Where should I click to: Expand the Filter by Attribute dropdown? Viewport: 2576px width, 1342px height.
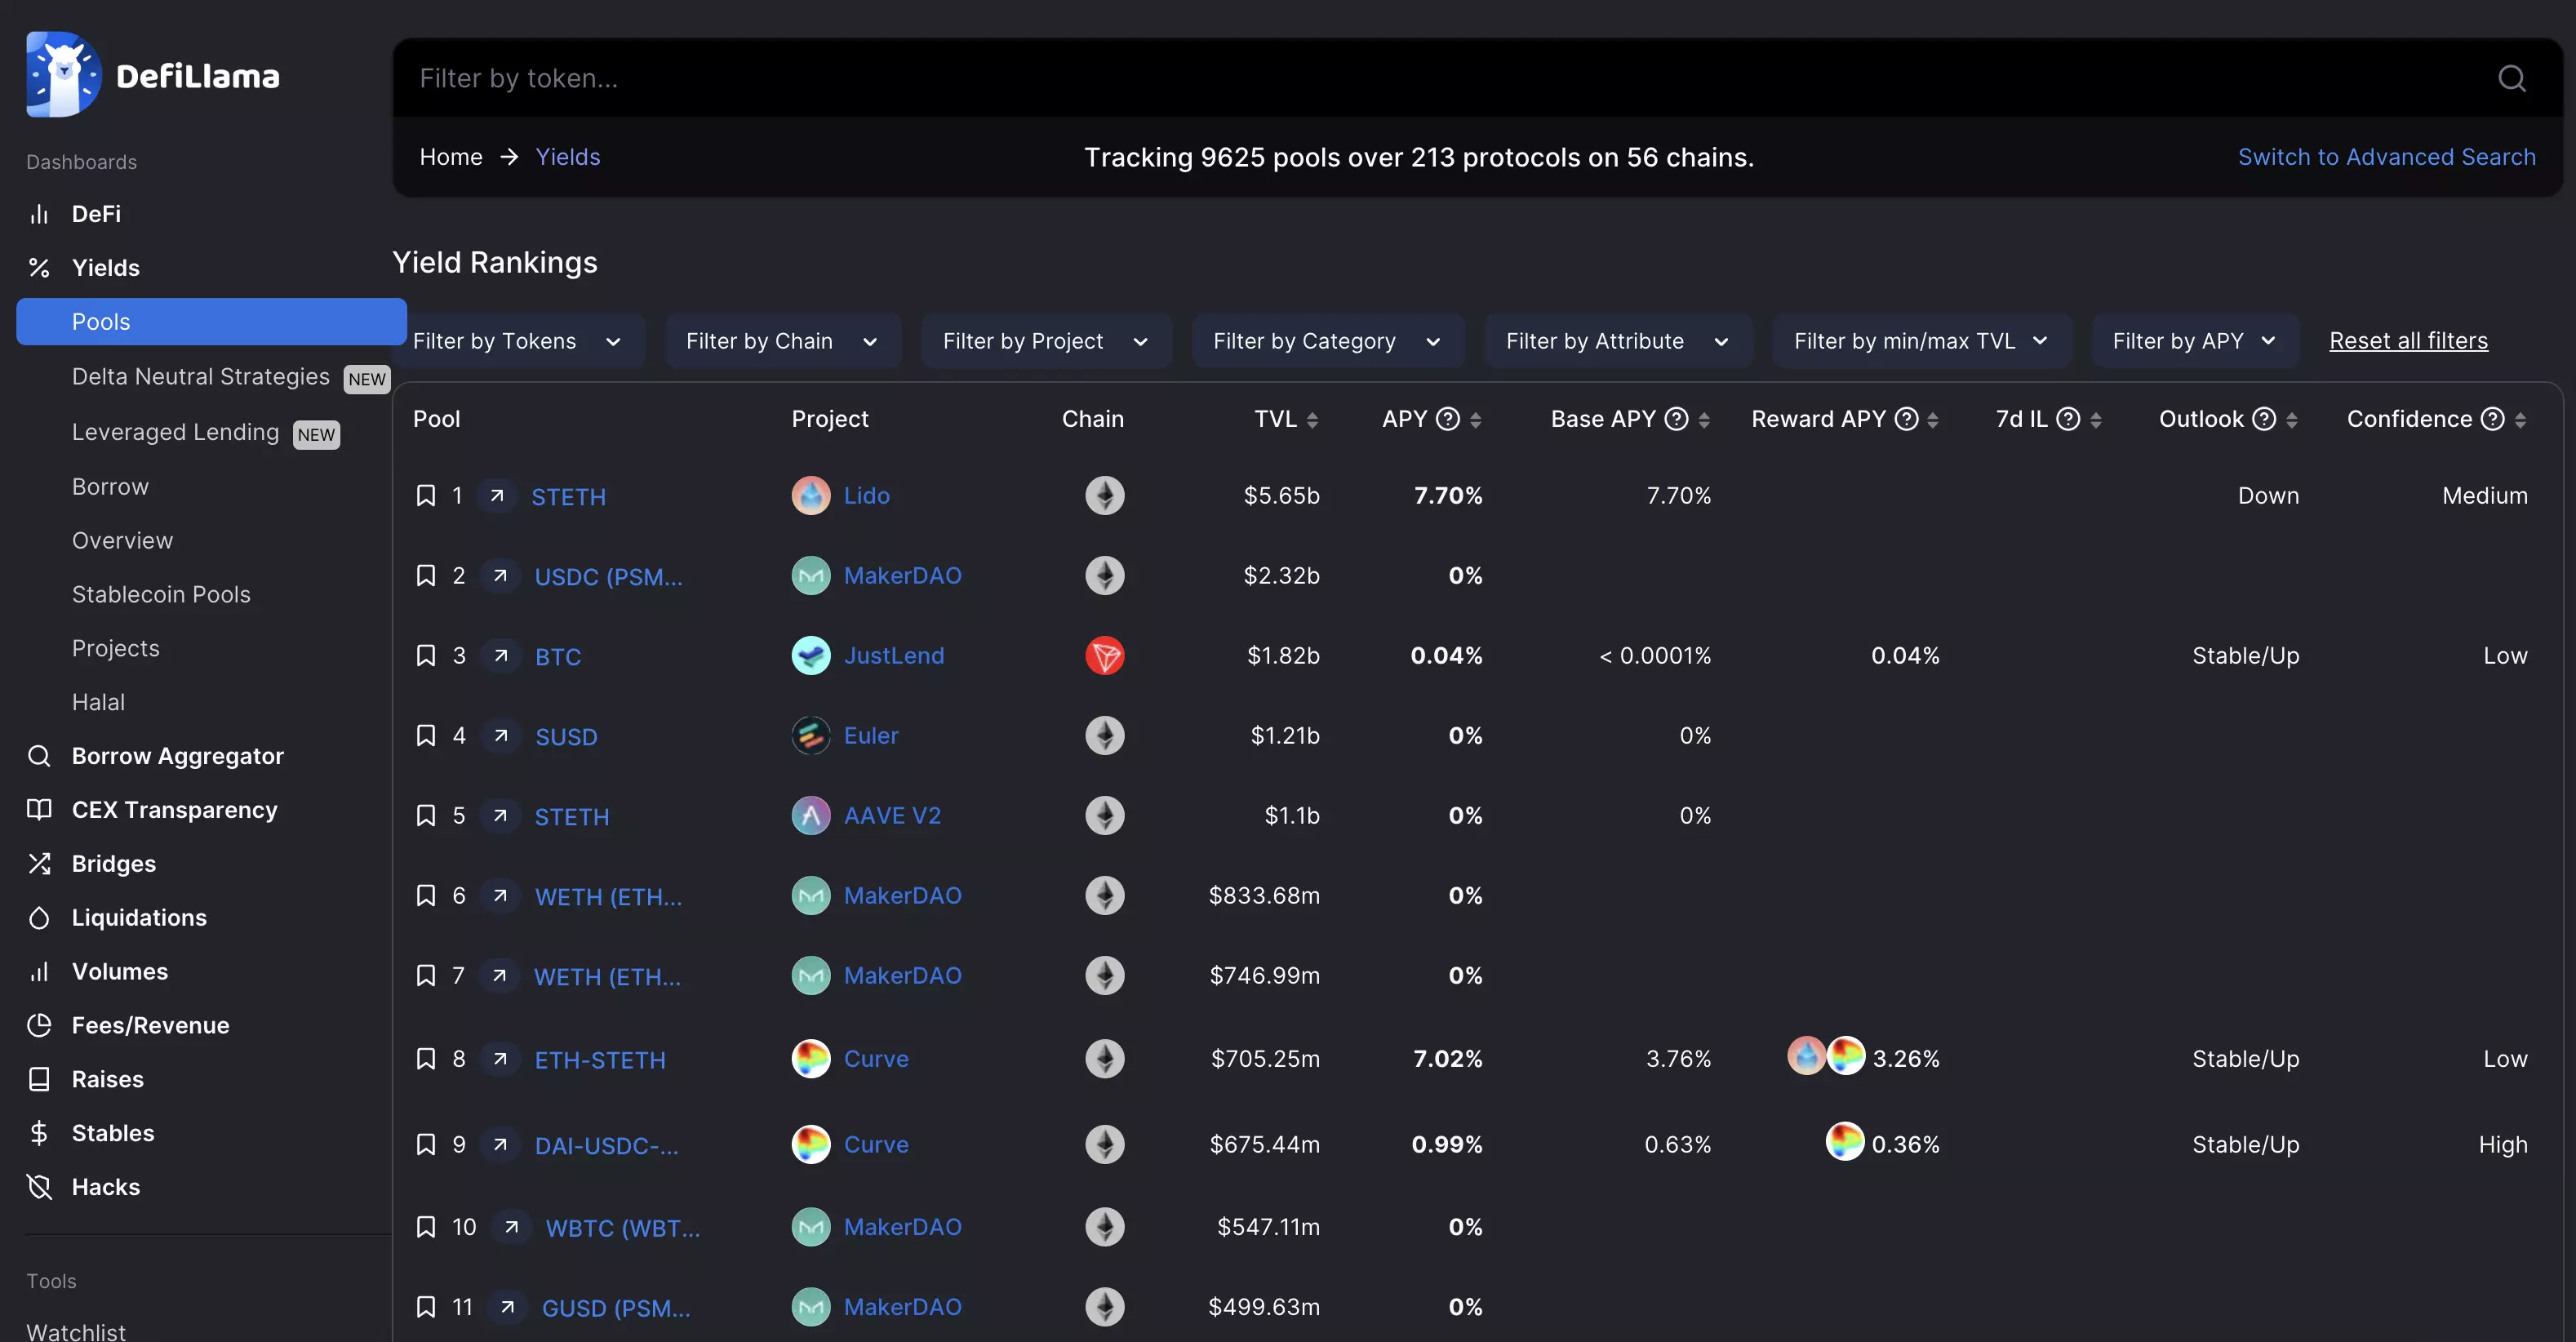(1618, 341)
